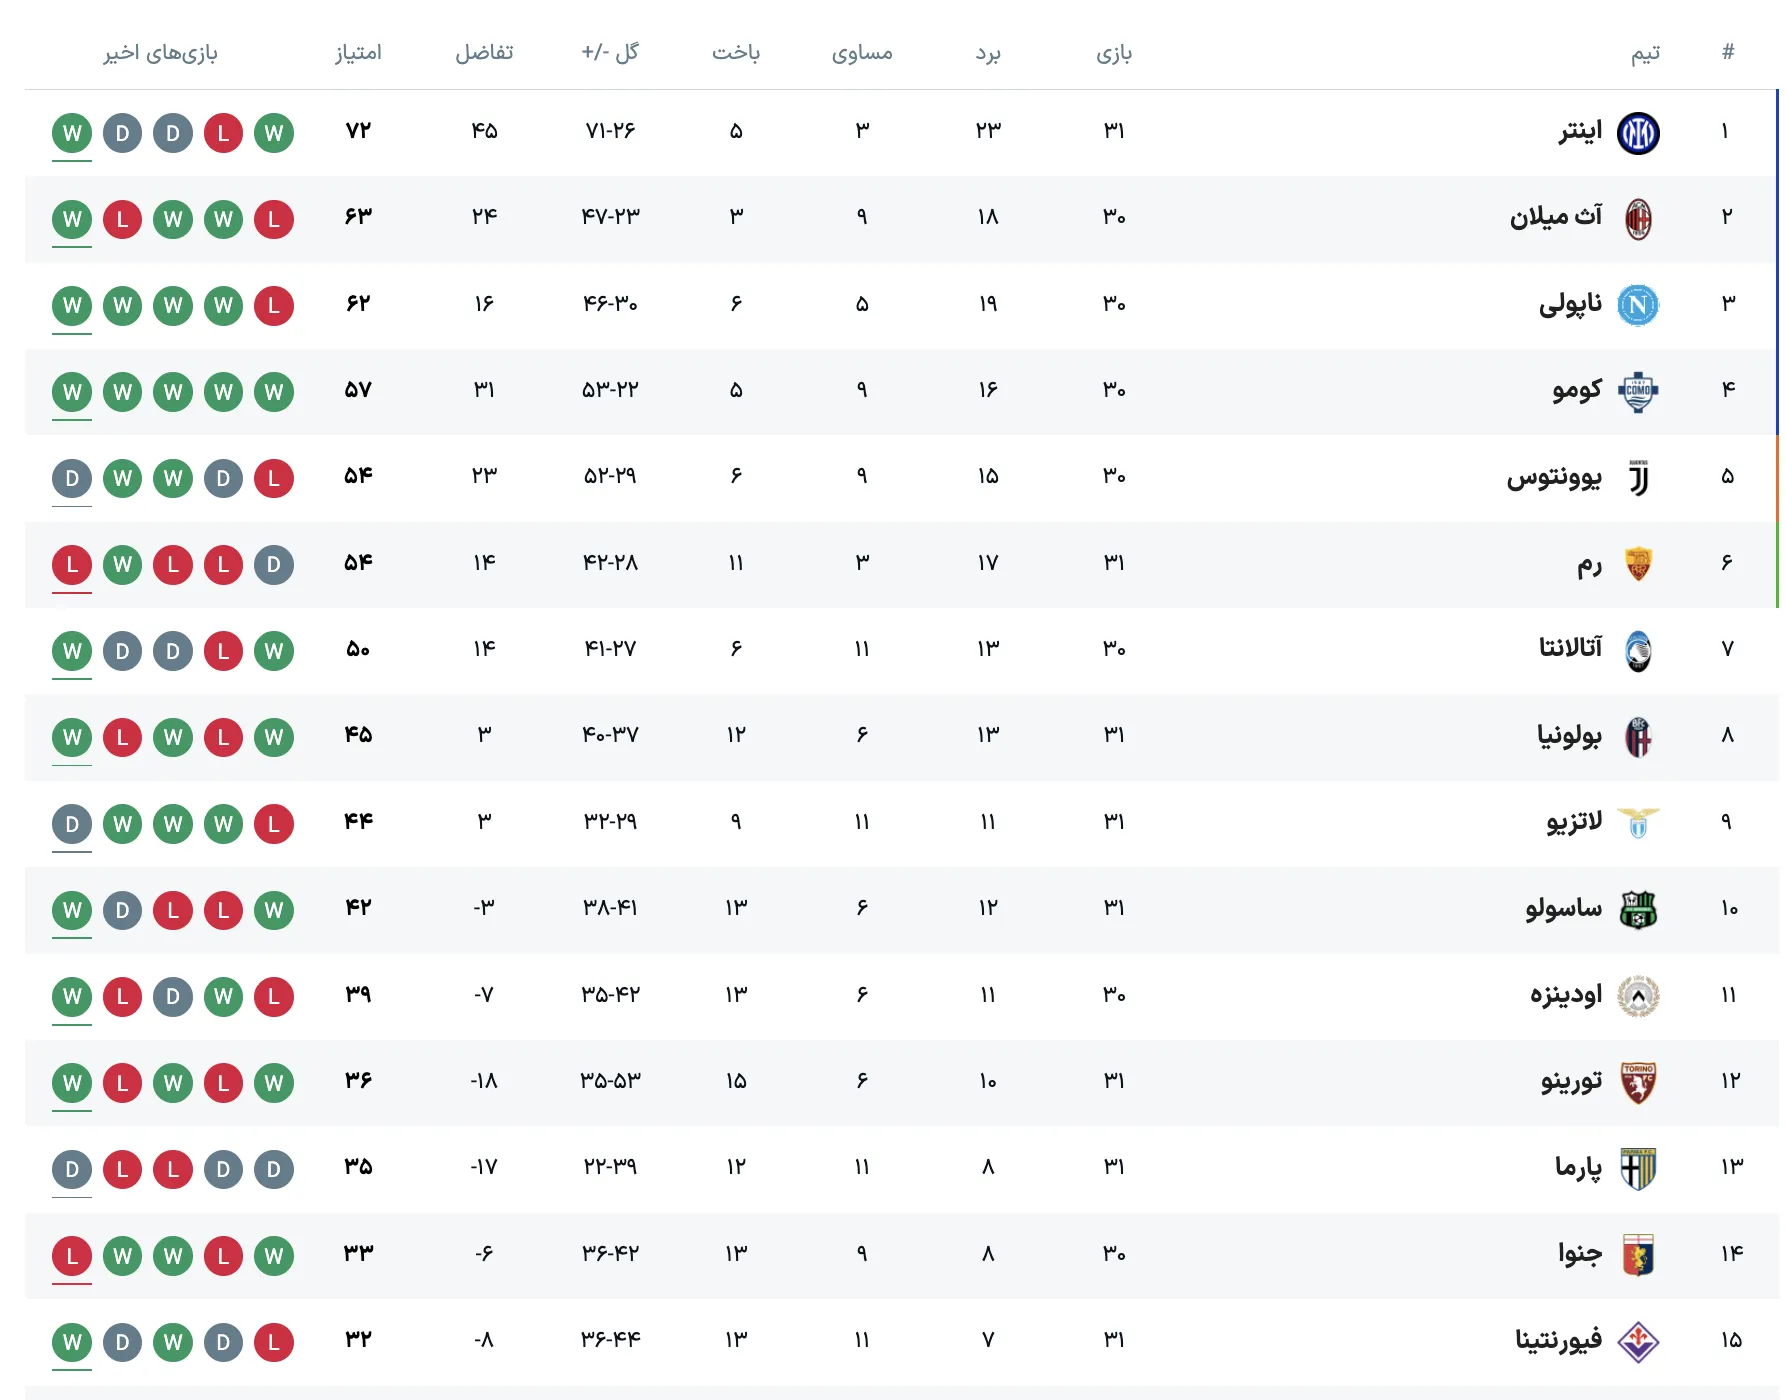
Task: Open the لاتزیو team page
Action: tap(1574, 822)
